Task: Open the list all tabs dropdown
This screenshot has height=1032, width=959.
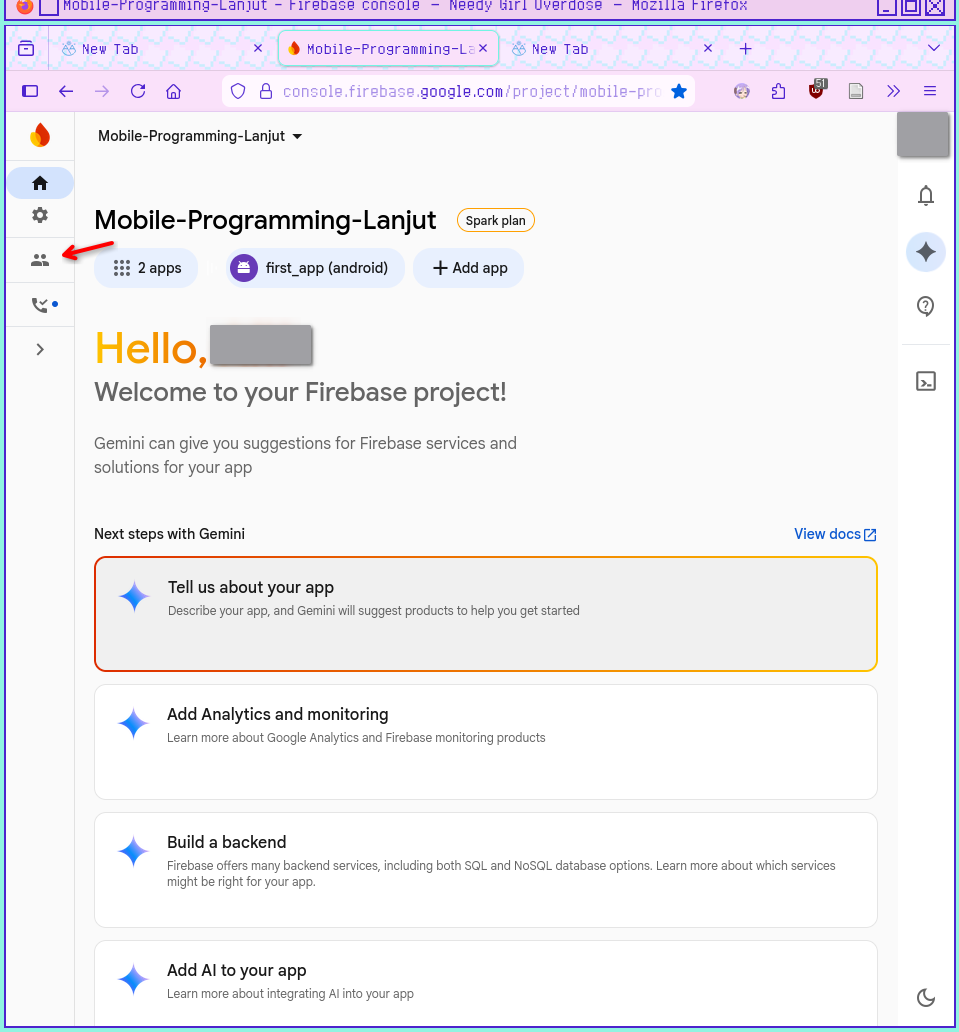Action: pos(934,48)
